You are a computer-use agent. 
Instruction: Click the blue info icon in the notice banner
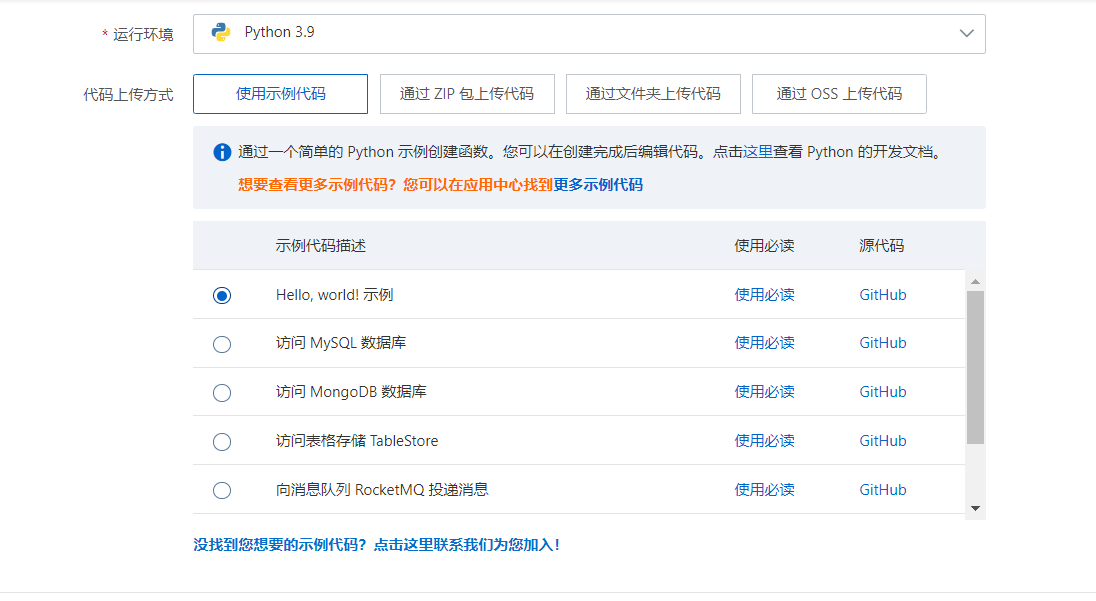[222, 152]
